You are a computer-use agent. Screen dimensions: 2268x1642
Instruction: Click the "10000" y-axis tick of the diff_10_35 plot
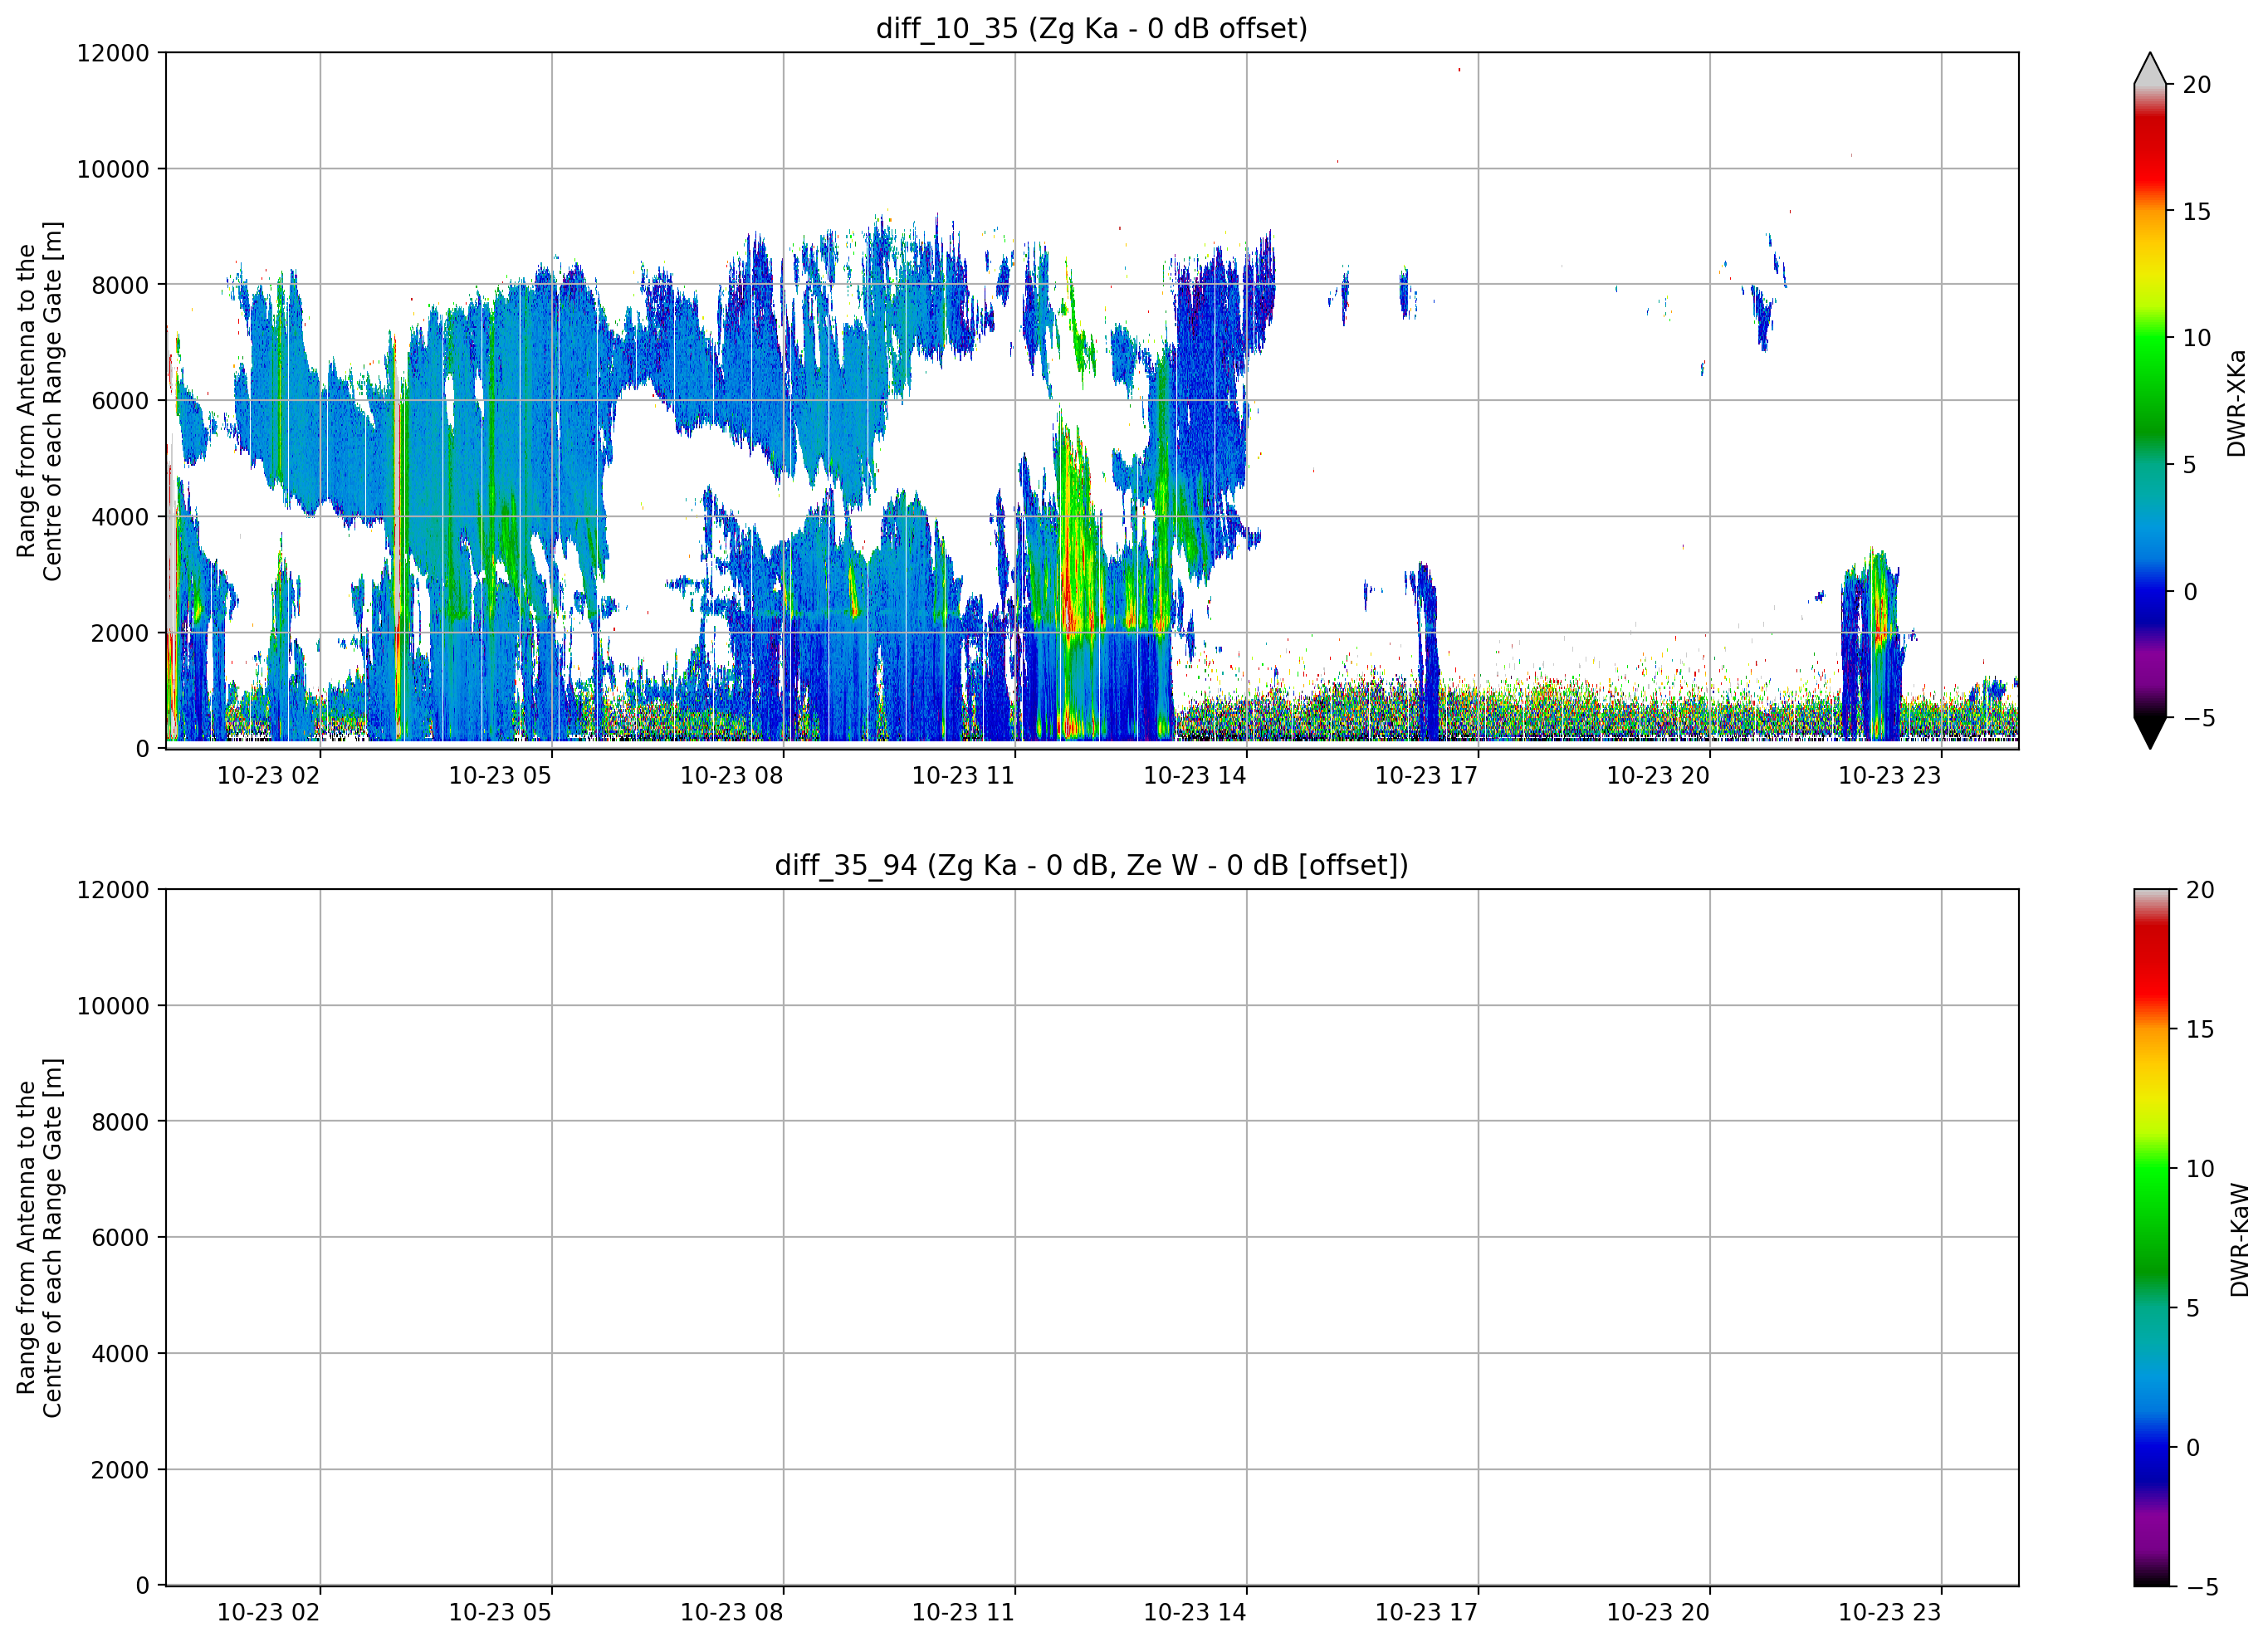113,169
